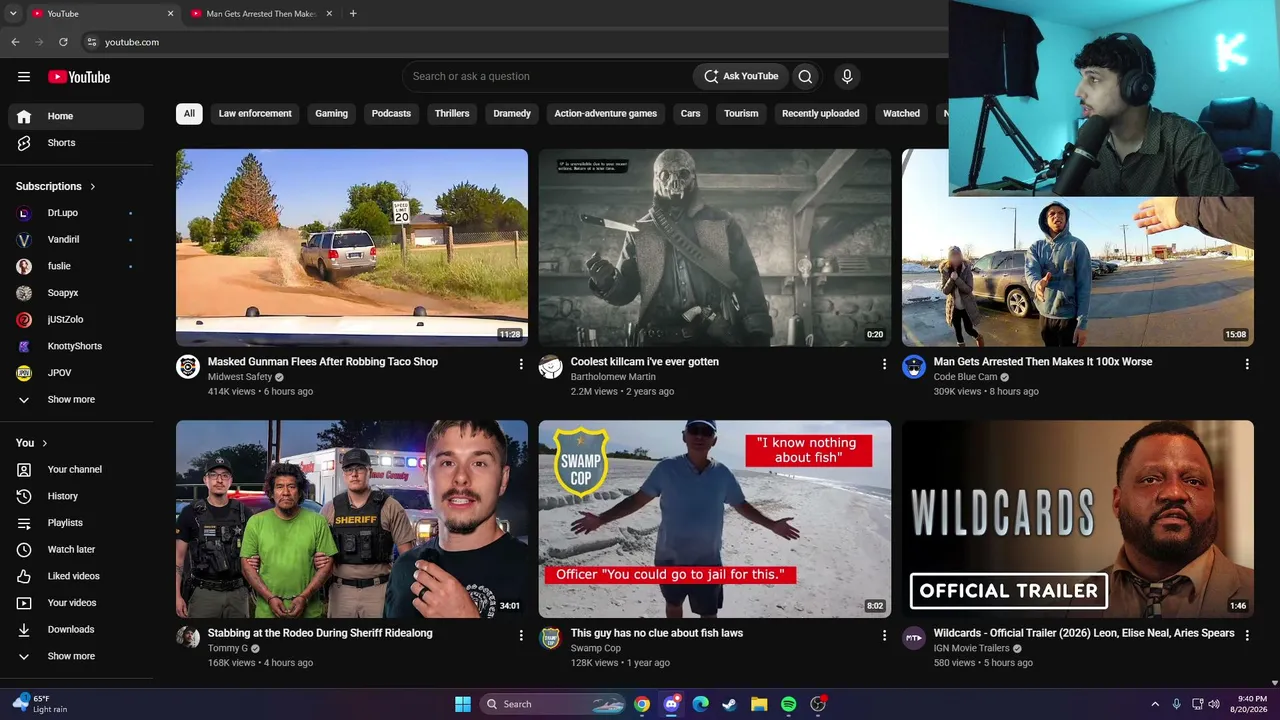1280x720 pixels.
Task: Filter by the Action-adventure games chip
Action: (x=606, y=113)
